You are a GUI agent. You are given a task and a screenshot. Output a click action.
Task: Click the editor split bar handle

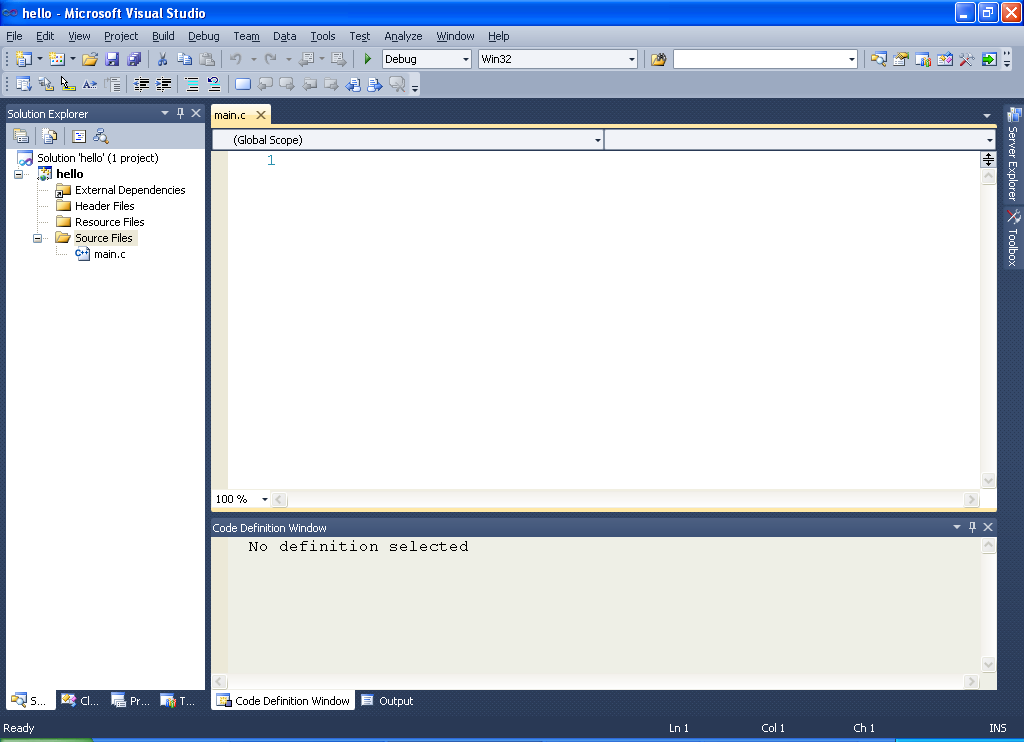(988, 159)
